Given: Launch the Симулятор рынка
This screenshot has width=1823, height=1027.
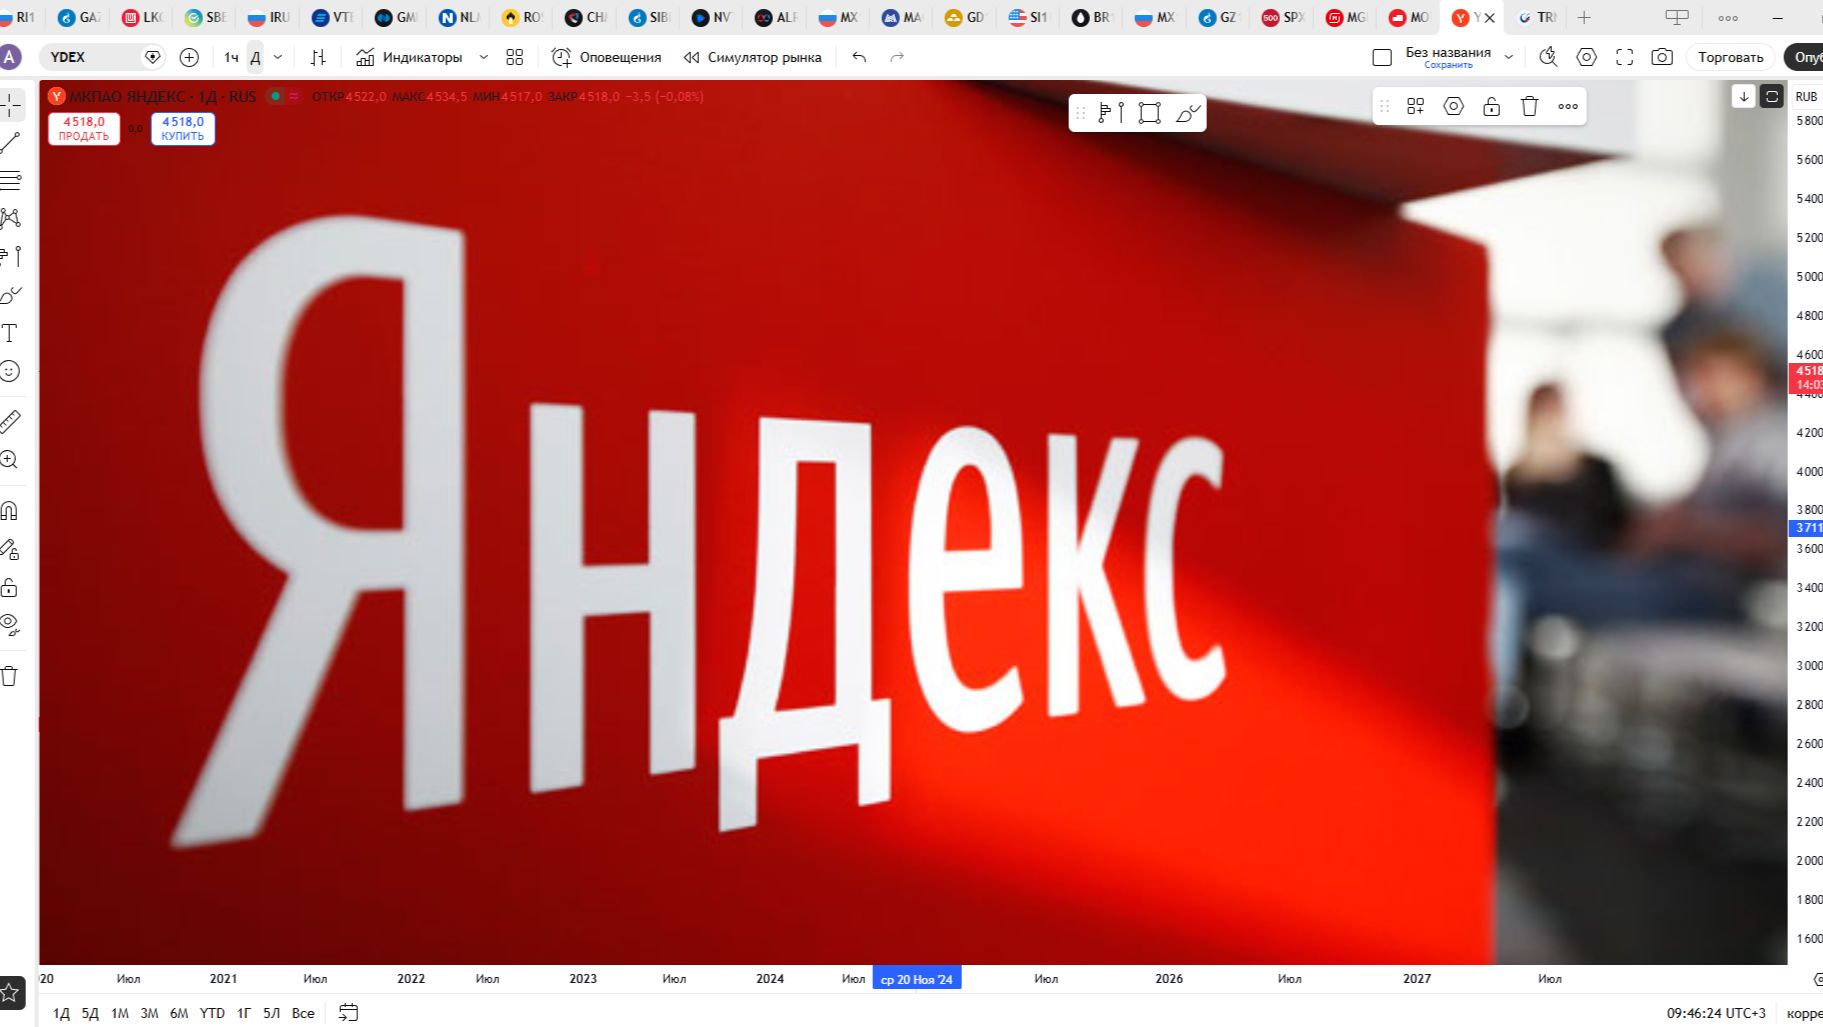Looking at the screenshot, I should [763, 57].
